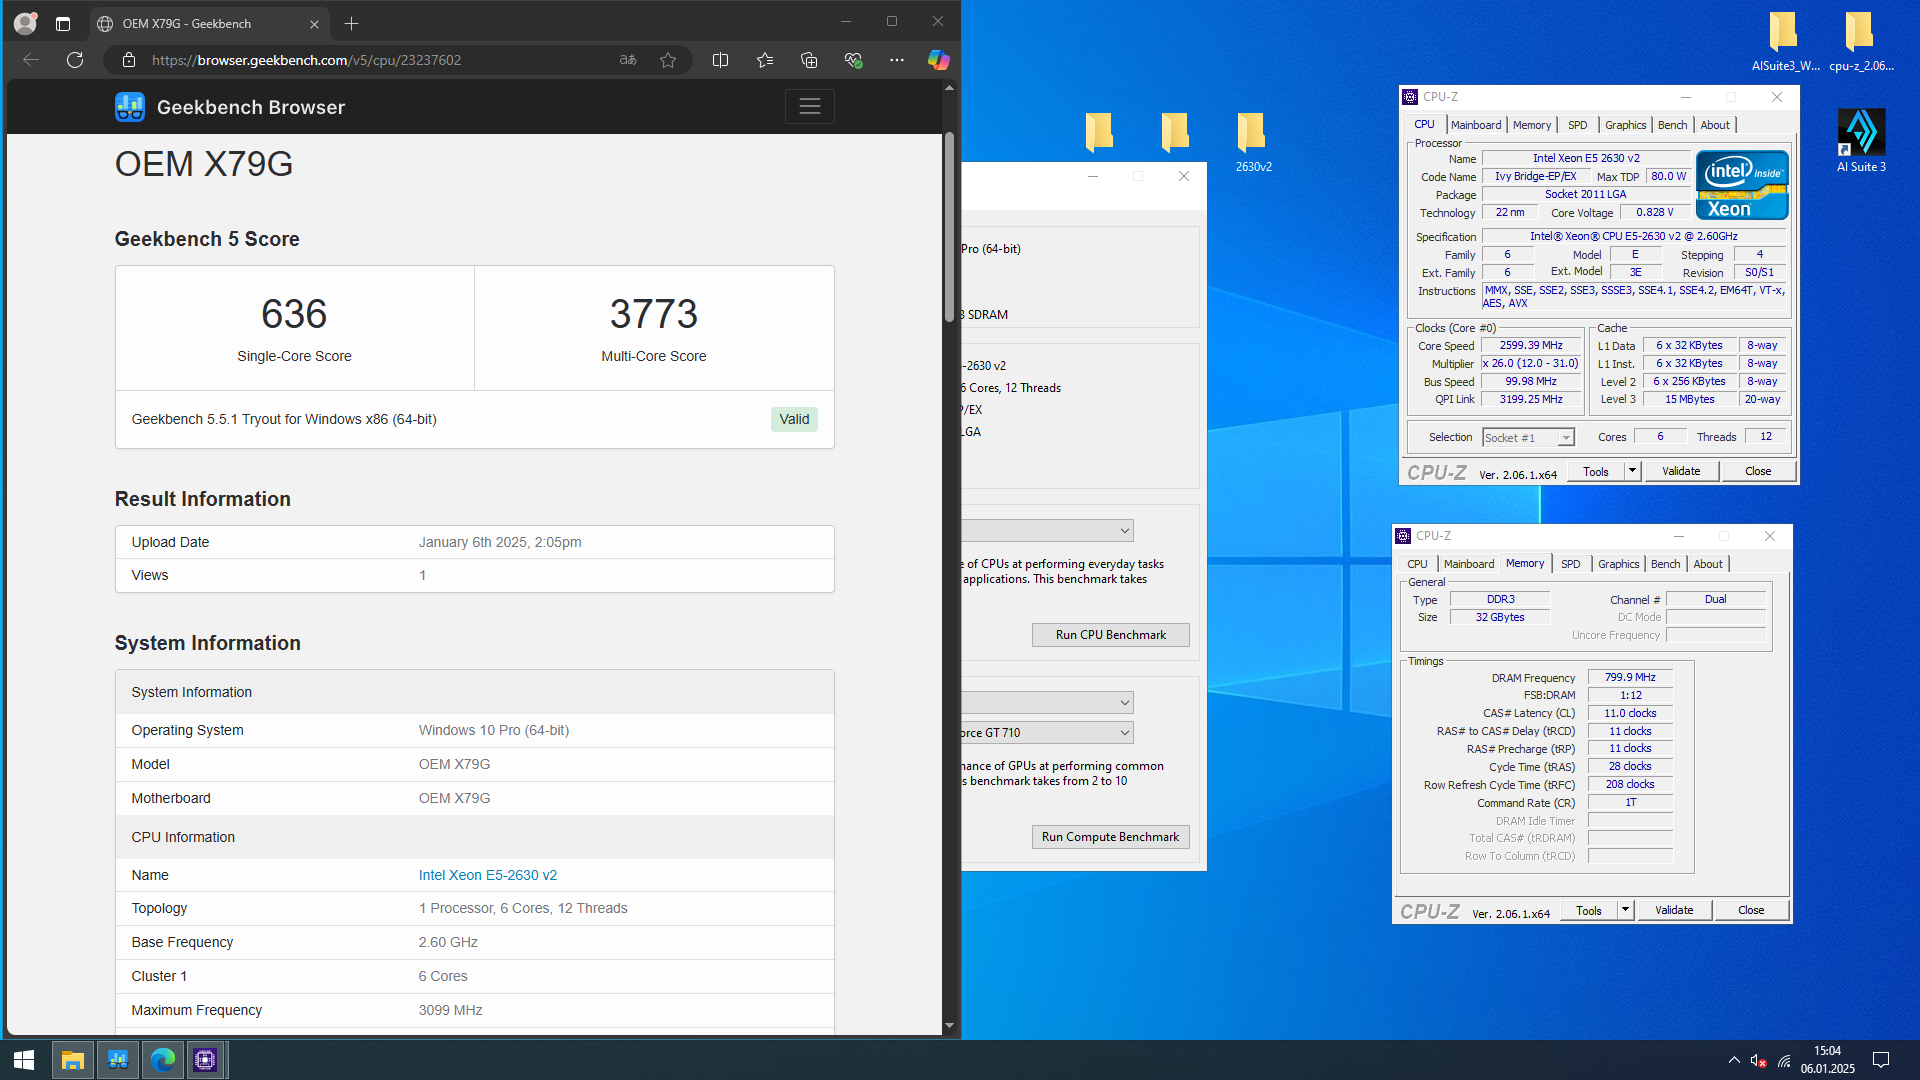
Task: Open the CPU-Z taskbar icon
Action: tap(205, 1060)
